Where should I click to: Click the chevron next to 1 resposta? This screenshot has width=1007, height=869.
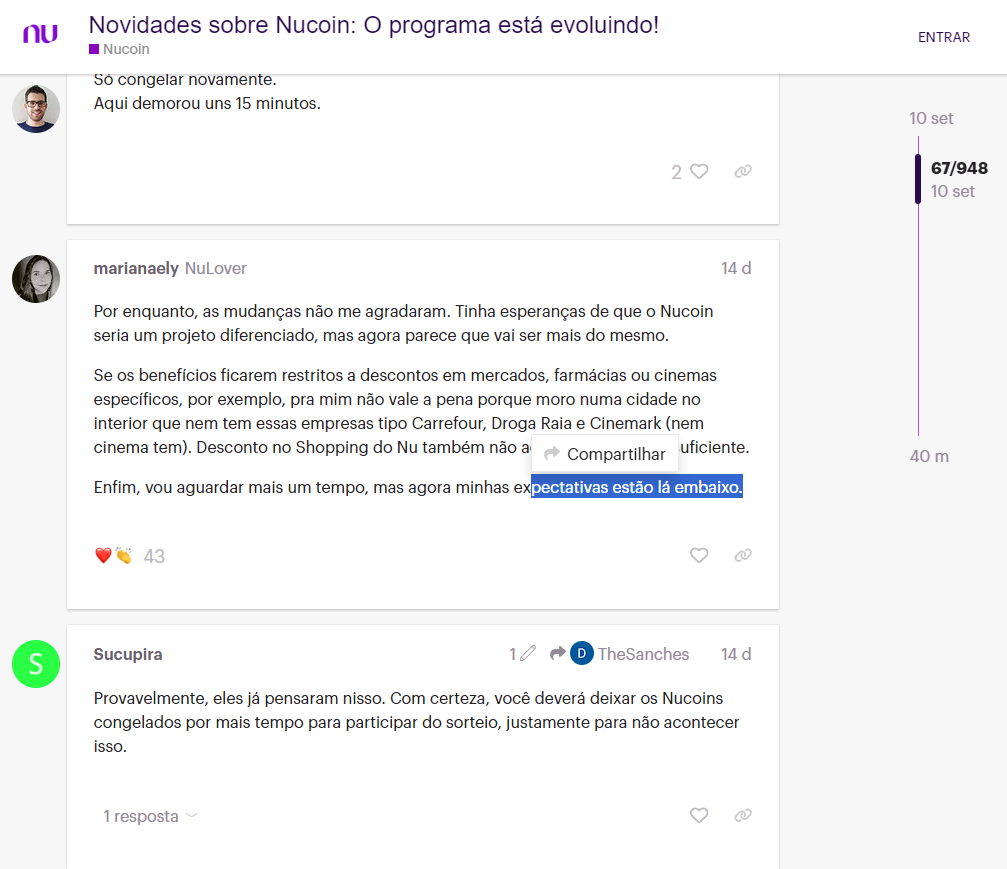[x=191, y=816]
